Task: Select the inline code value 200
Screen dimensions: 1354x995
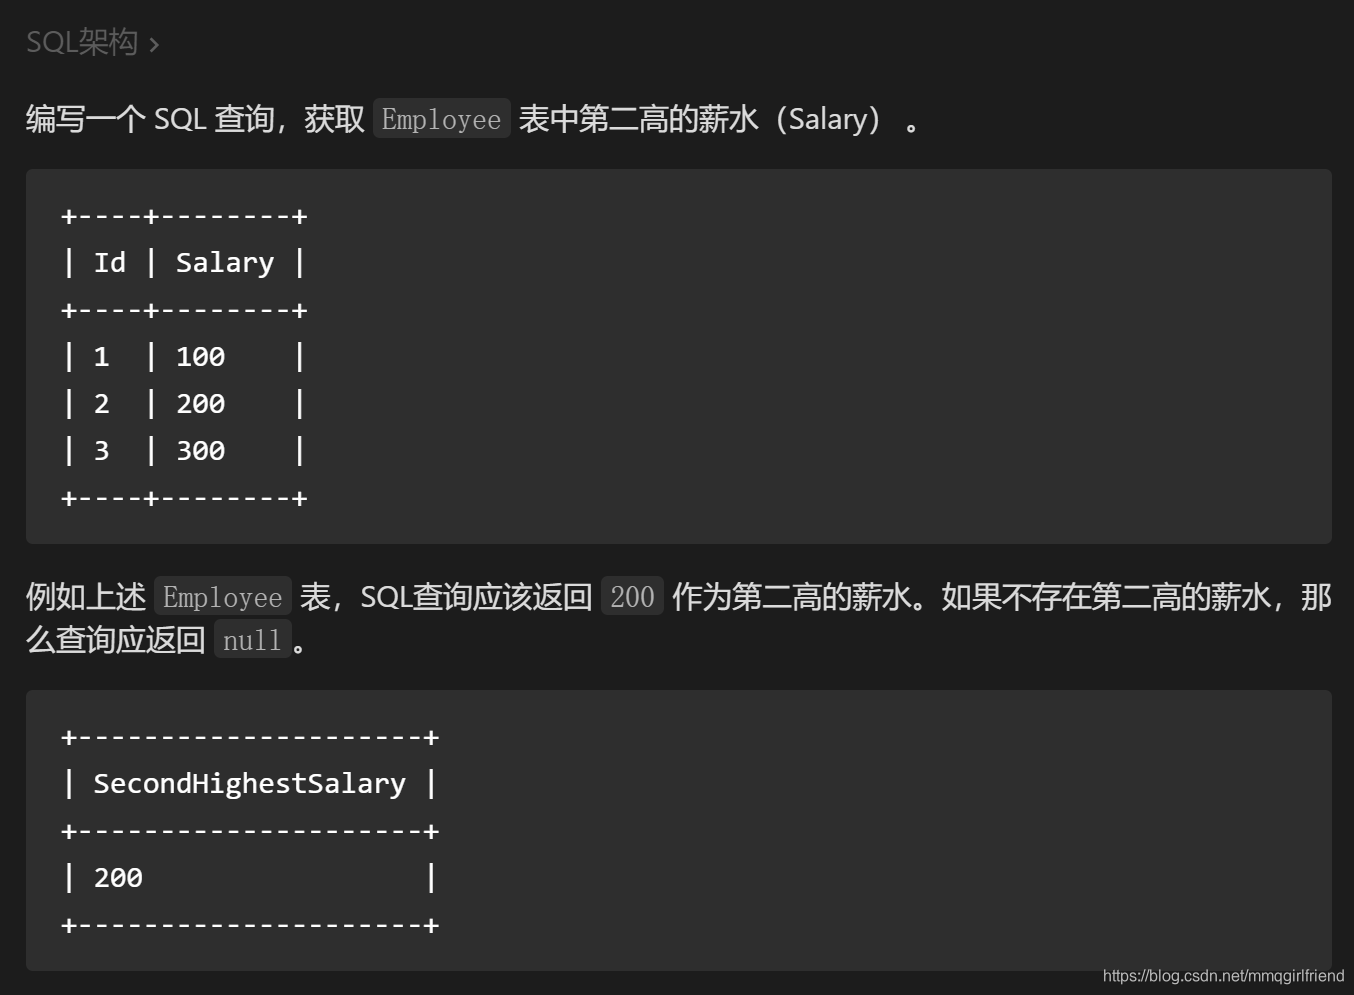Action: pos(632,597)
